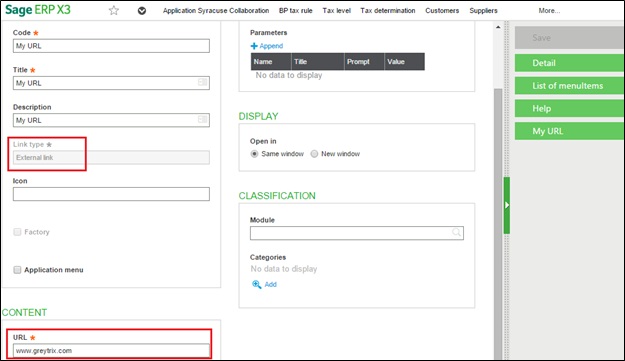
Task: Open the Link type dropdown
Action: [x=111, y=157]
